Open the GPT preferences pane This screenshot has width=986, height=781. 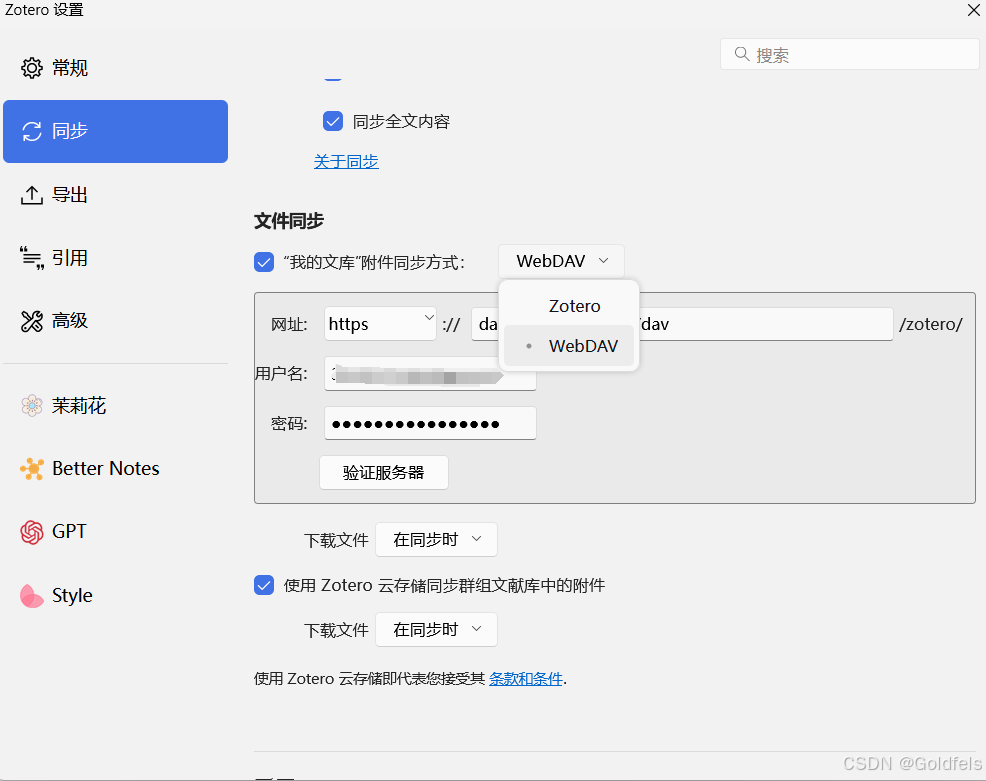(116, 532)
